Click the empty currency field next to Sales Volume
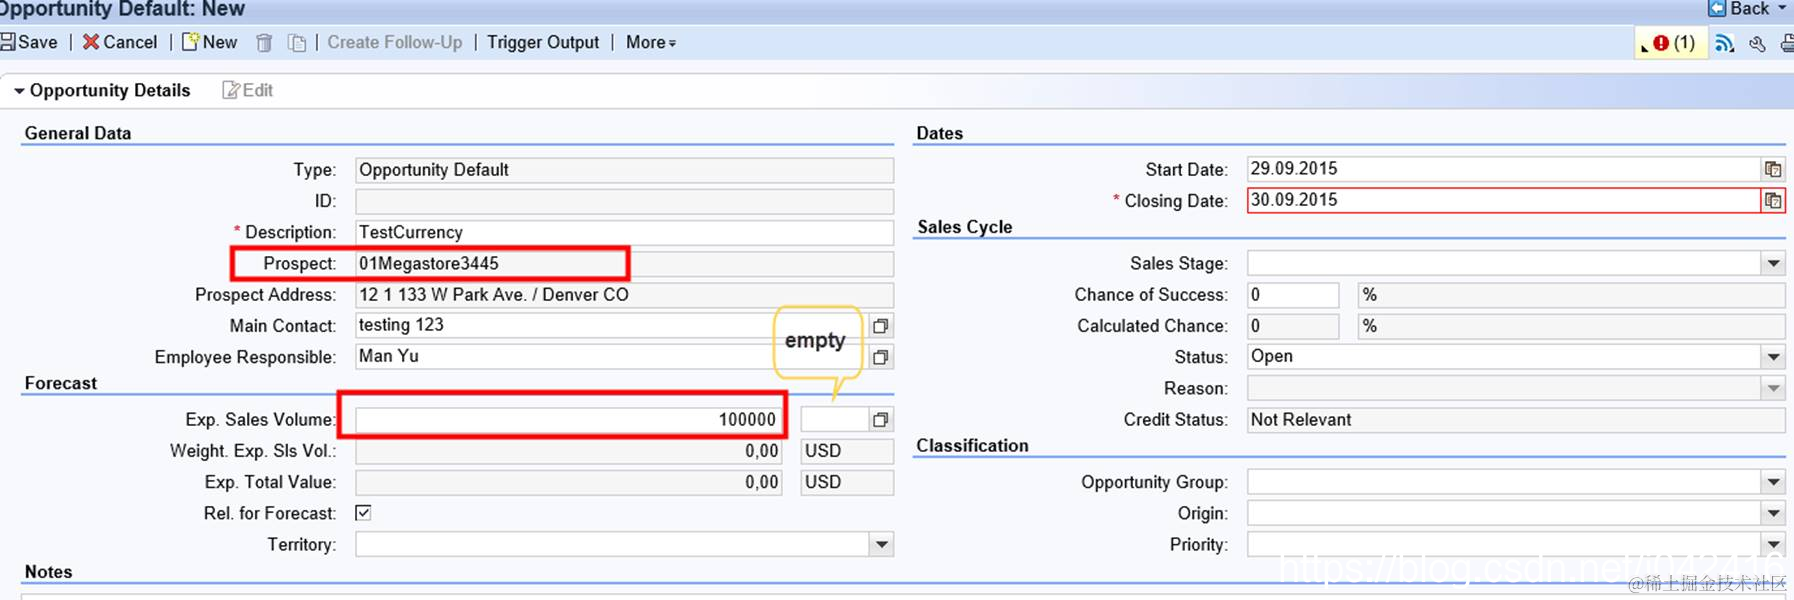This screenshot has width=1794, height=600. tap(834, 419)
